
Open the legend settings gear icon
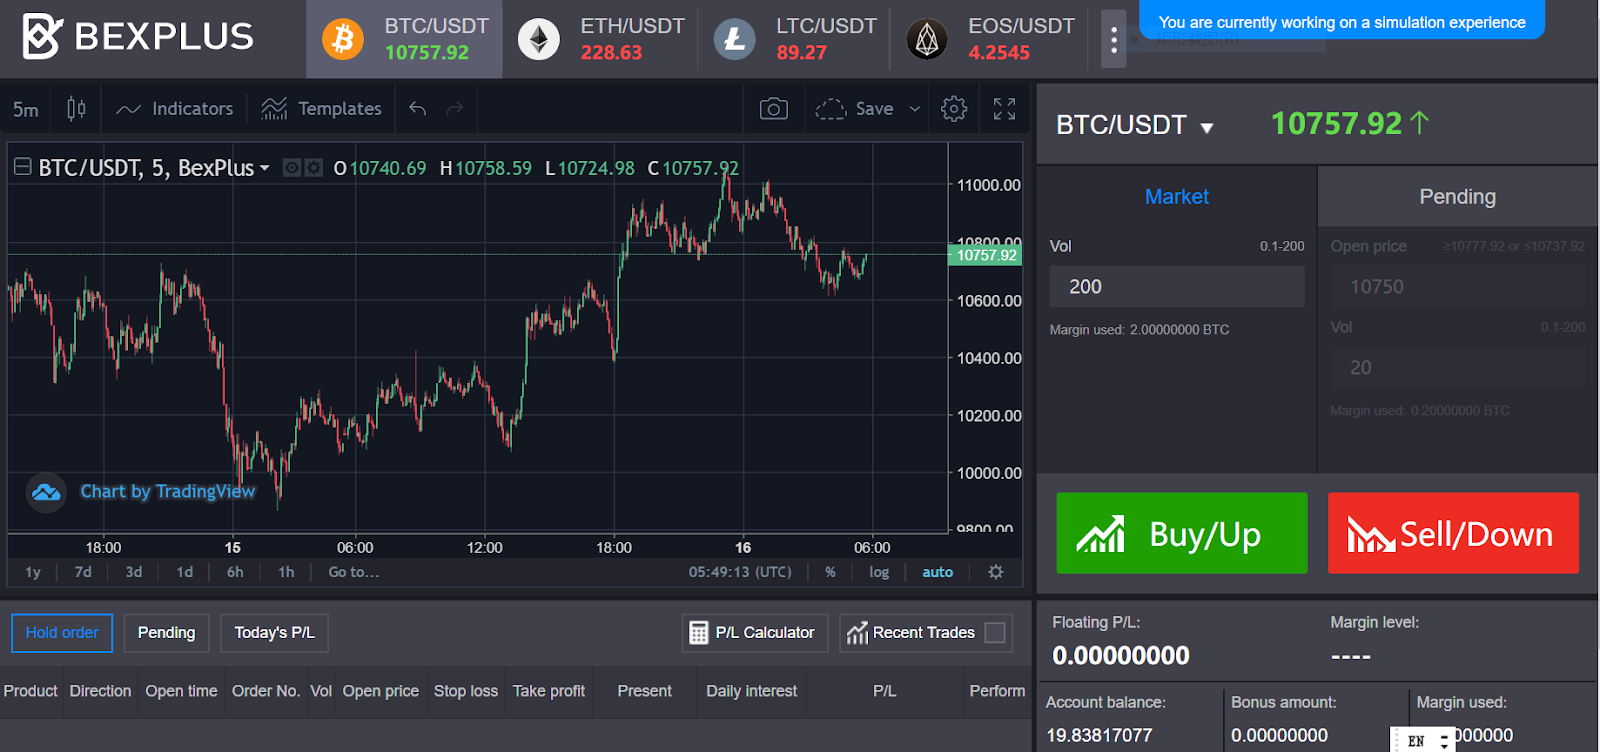click(314, 168)
